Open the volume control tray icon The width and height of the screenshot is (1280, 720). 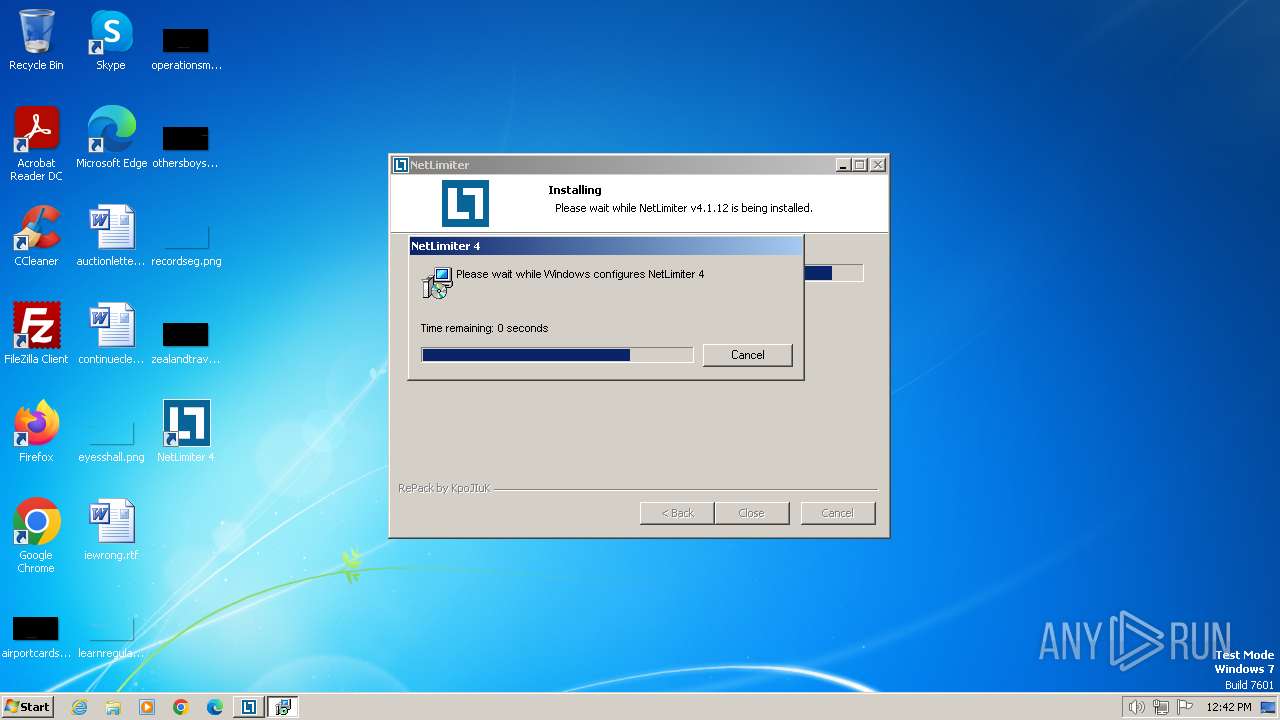pos(1137,707)
